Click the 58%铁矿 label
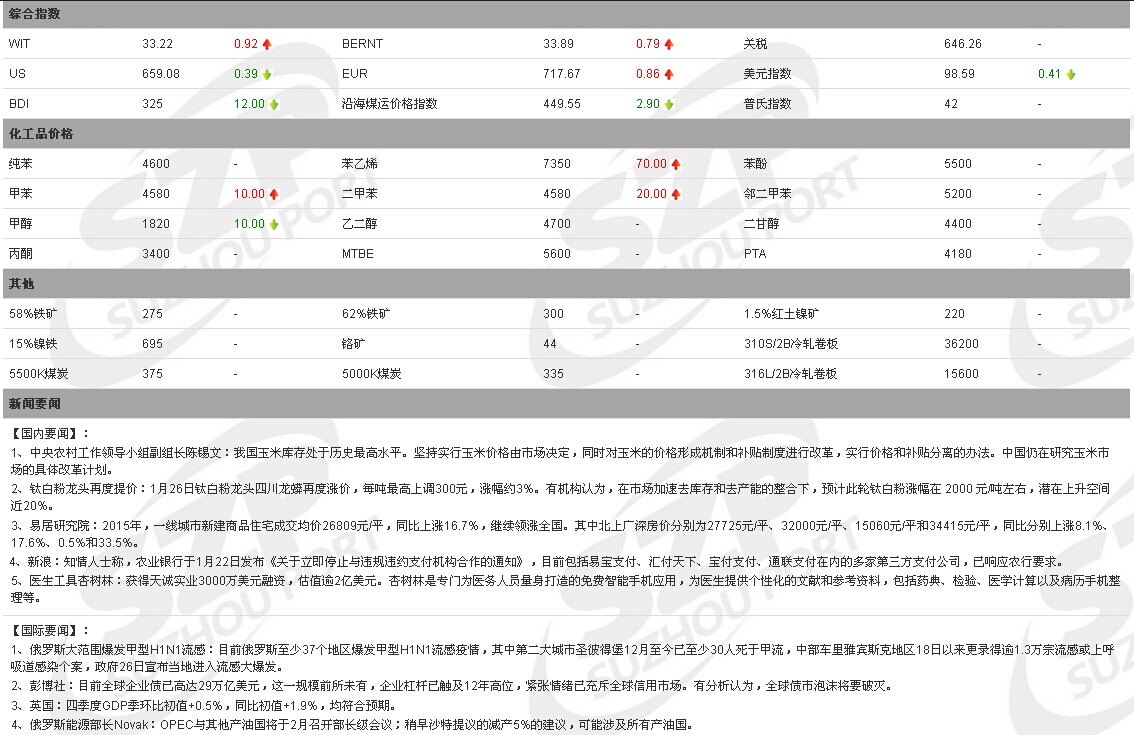Screen dimensions: 1134x735 point(33,314)
